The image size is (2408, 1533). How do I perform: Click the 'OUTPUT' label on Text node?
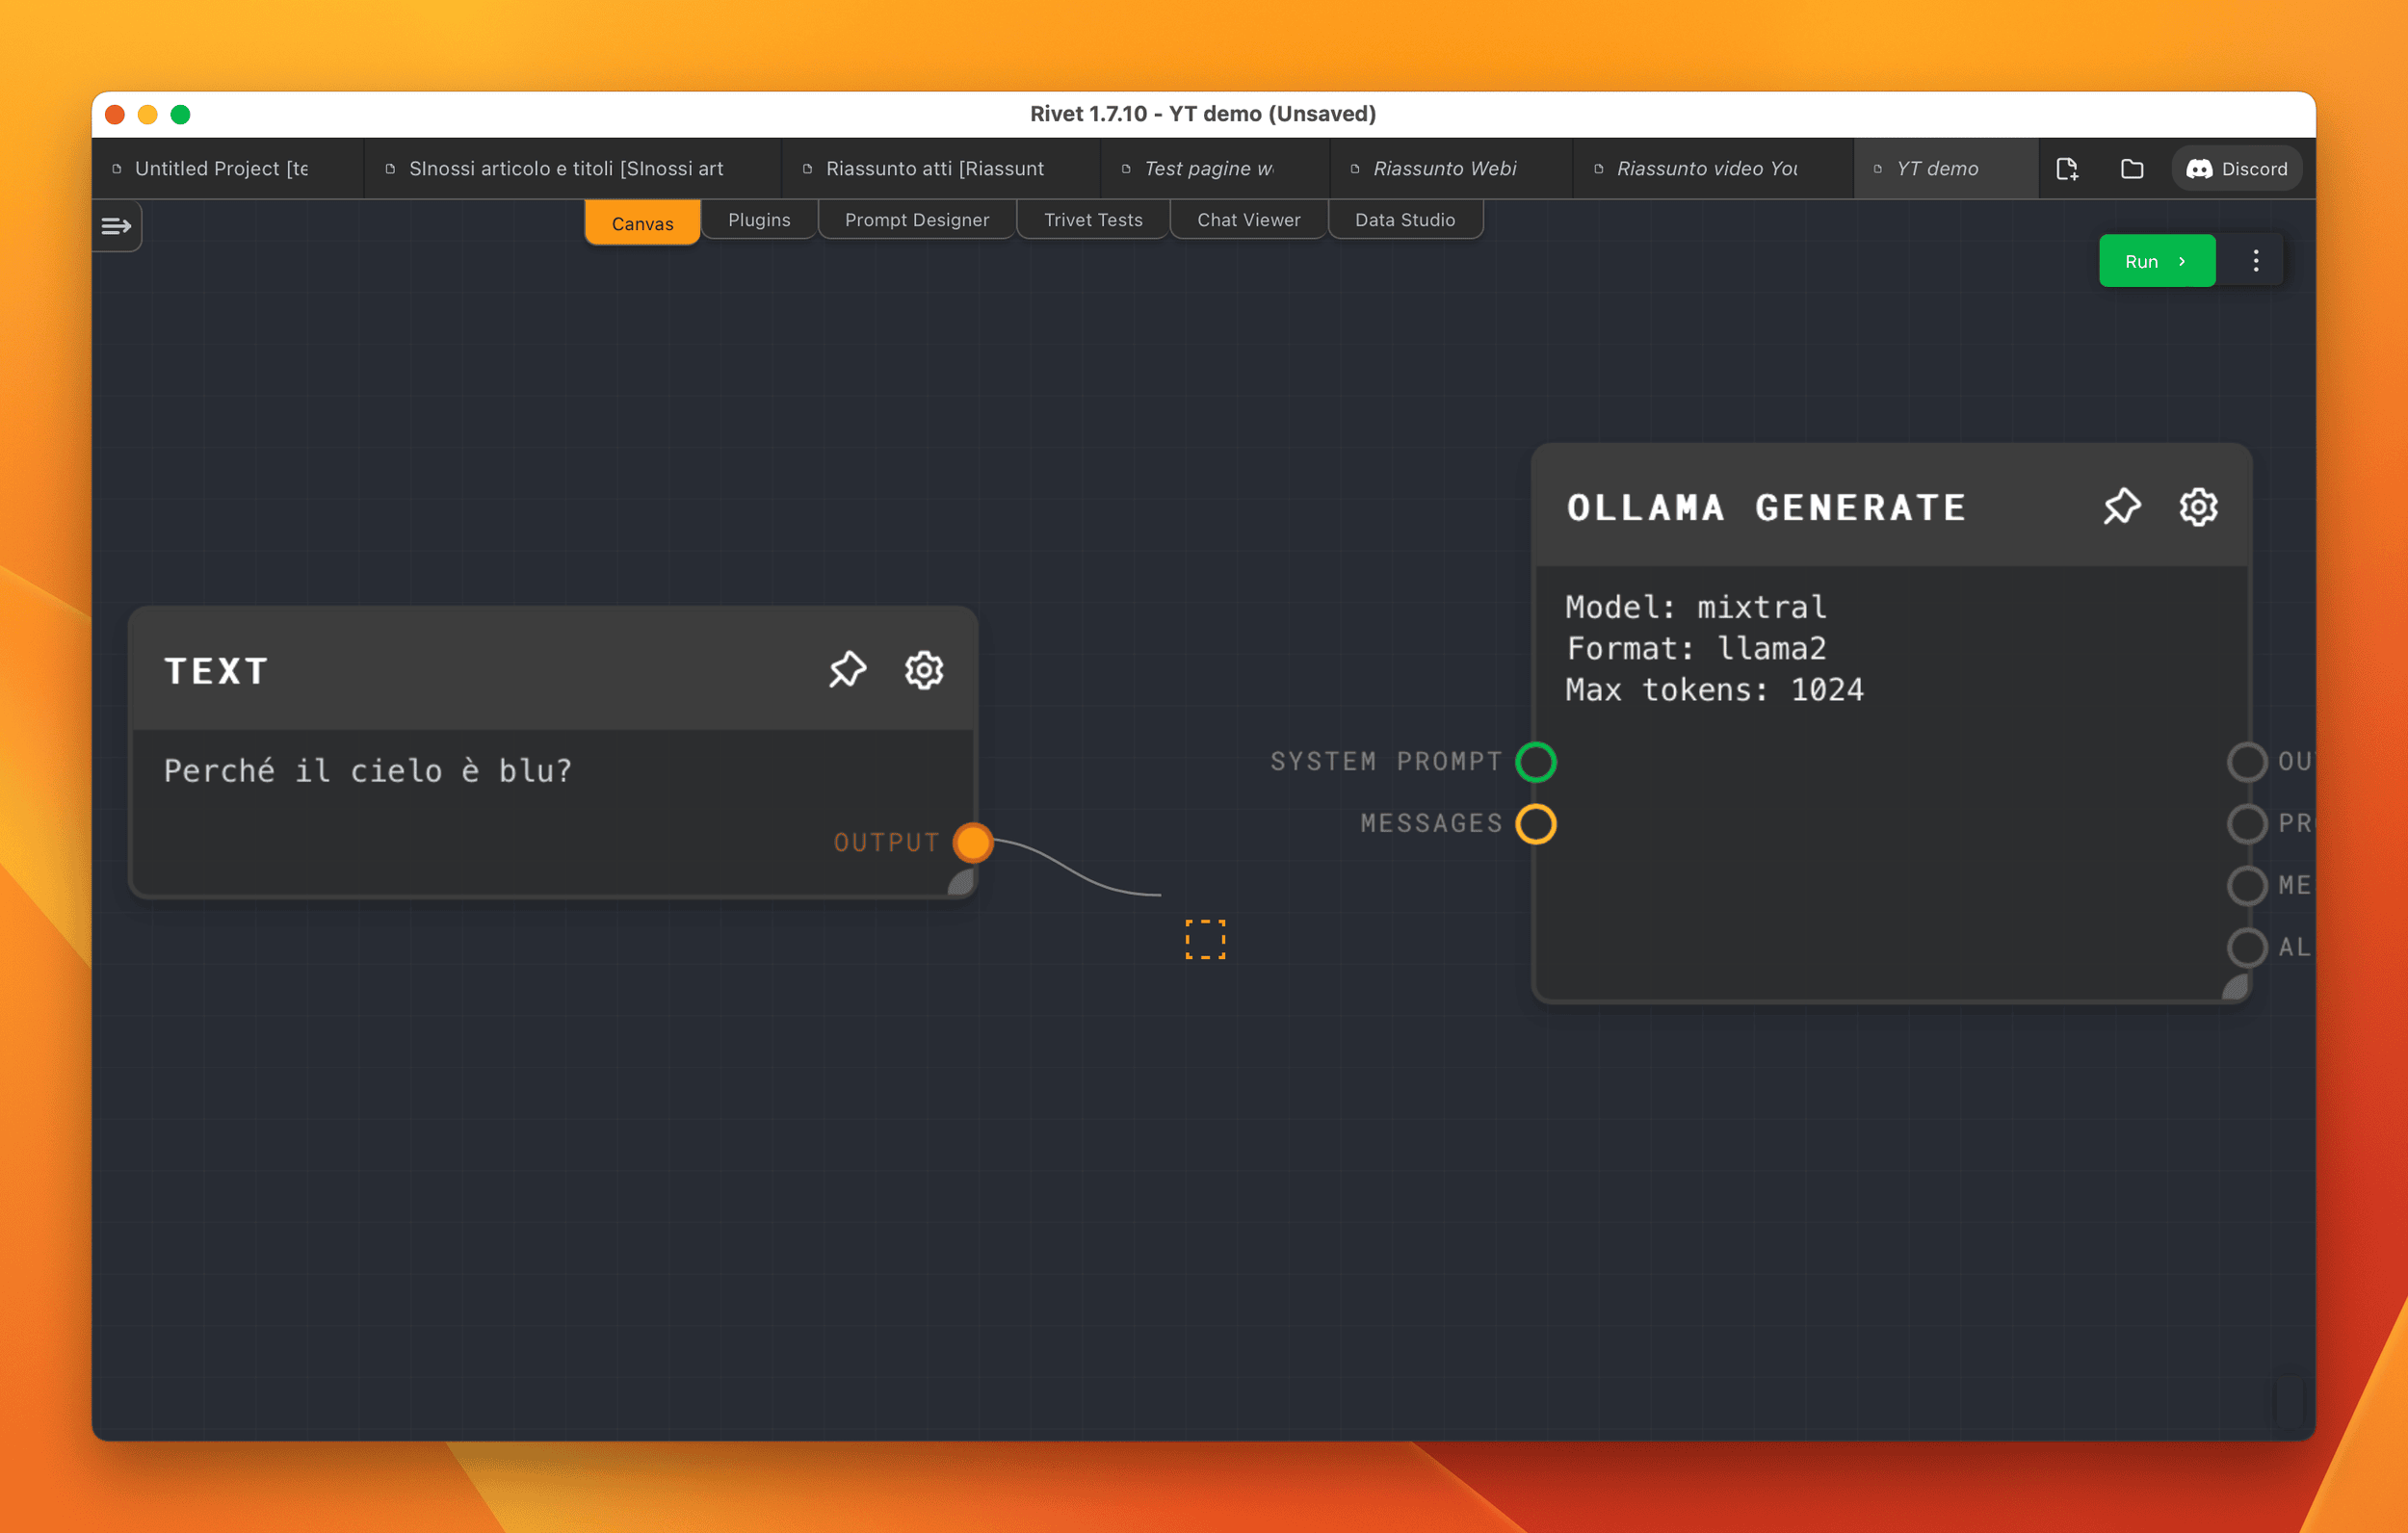(x=886, y=842)
